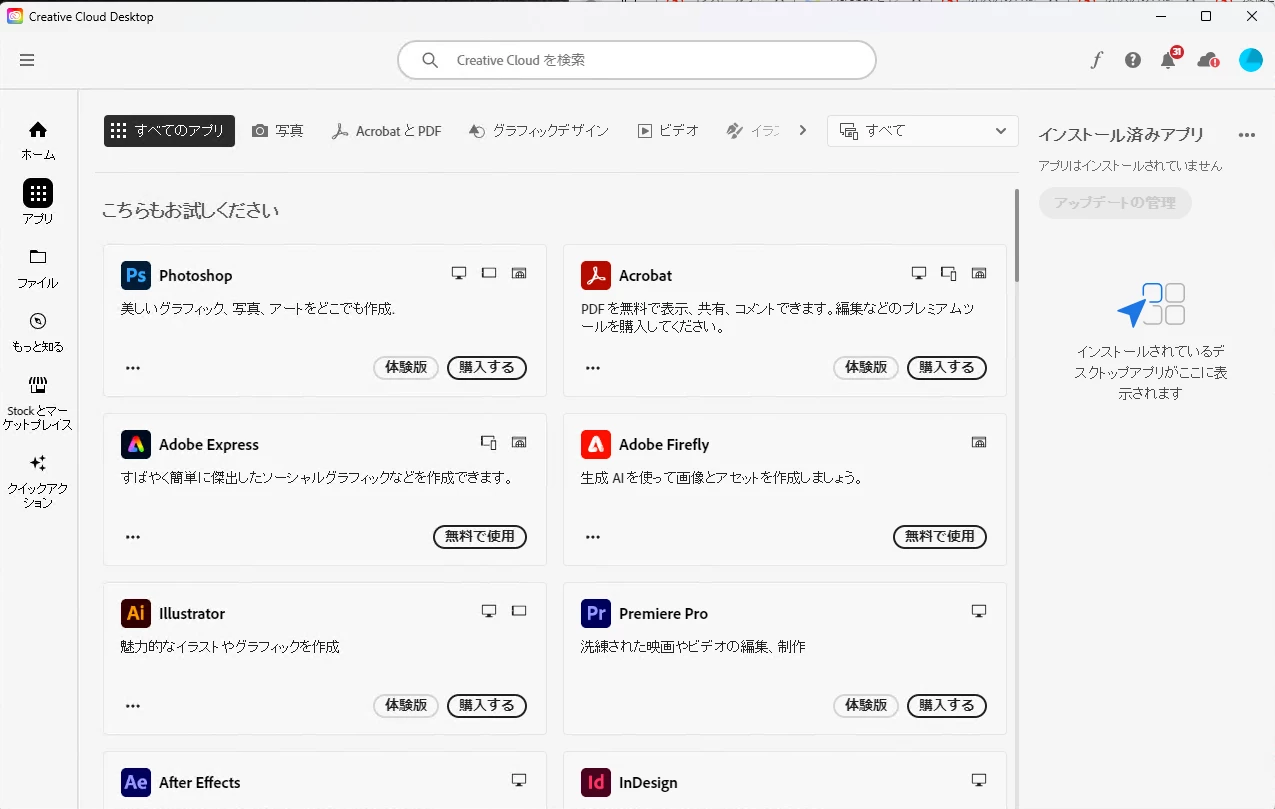This screenshot has width=1275, height=809.
Task: Click the Adobe Express title text
Action: click(x=209, y=444)
